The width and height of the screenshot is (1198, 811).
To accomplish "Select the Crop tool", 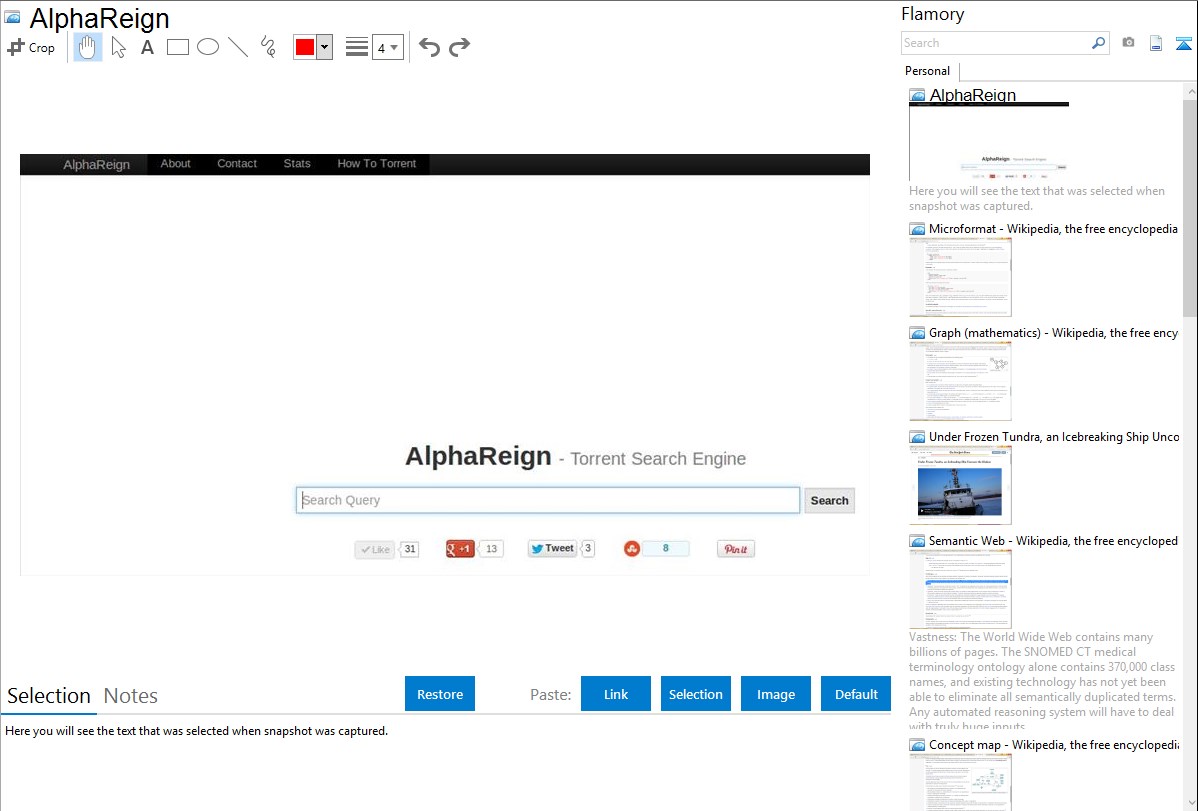I will click(31, 47).
